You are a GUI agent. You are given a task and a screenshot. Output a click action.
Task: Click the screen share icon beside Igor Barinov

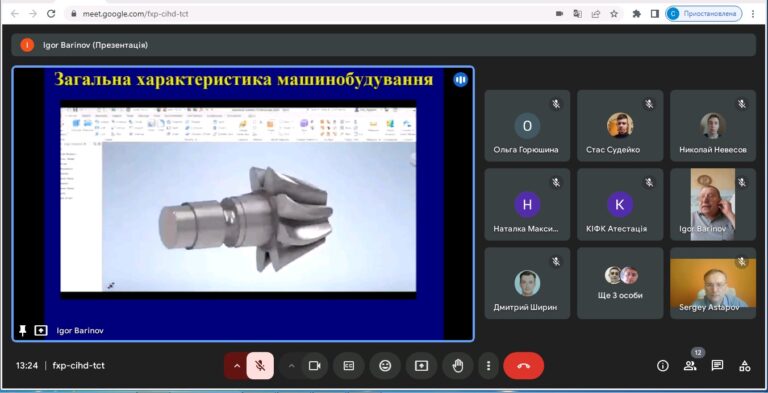click(x=41, y=331)
